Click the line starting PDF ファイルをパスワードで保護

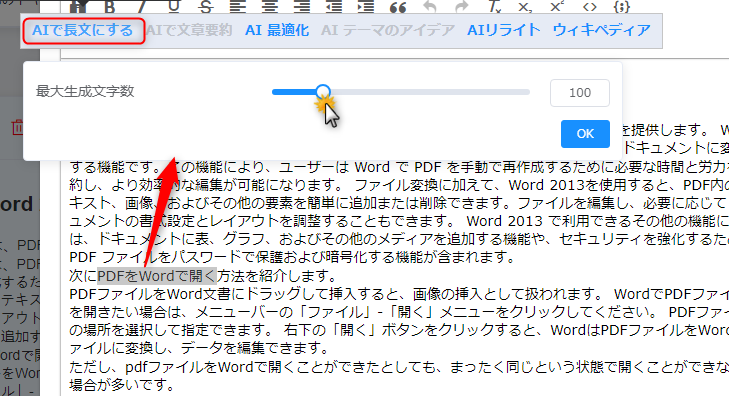[292, 257]
